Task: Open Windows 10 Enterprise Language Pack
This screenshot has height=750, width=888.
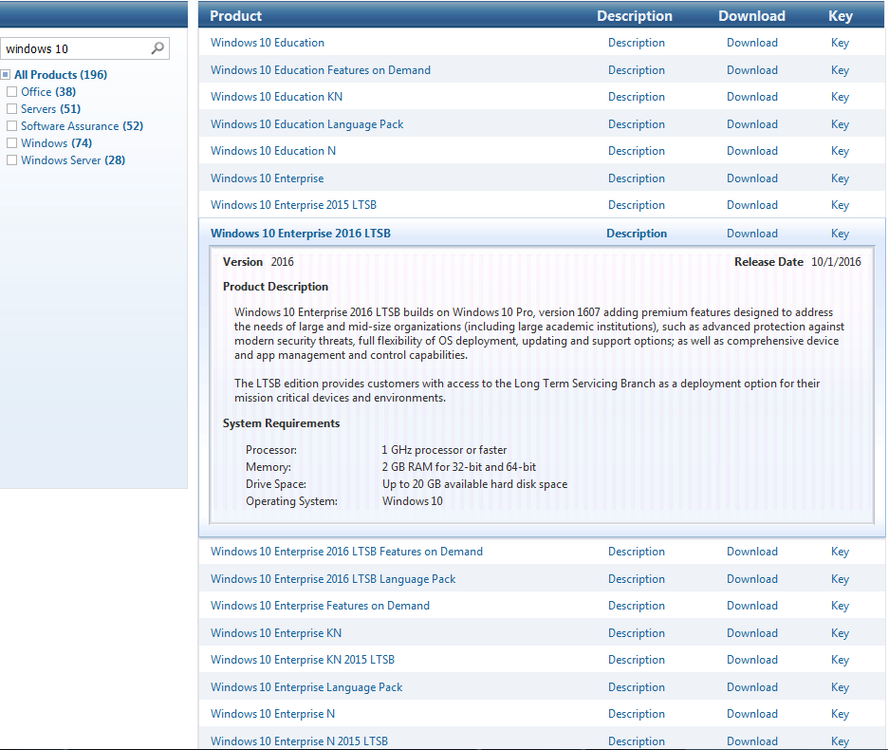Action: click(306, 687)
